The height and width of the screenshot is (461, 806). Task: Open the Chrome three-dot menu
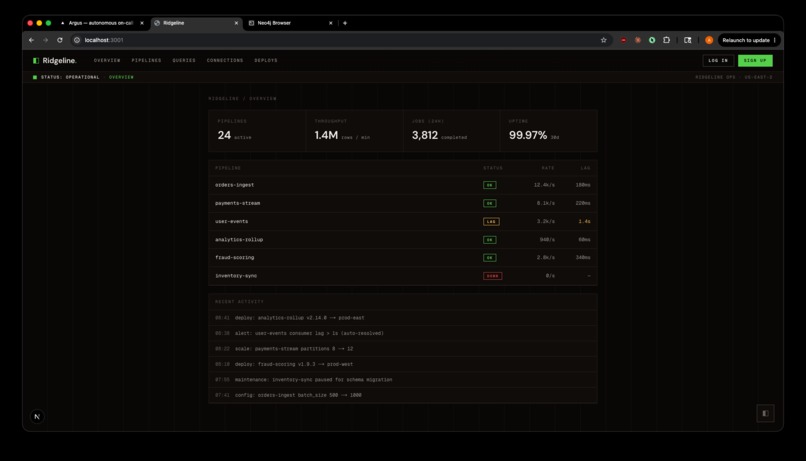tap(775, 40)
